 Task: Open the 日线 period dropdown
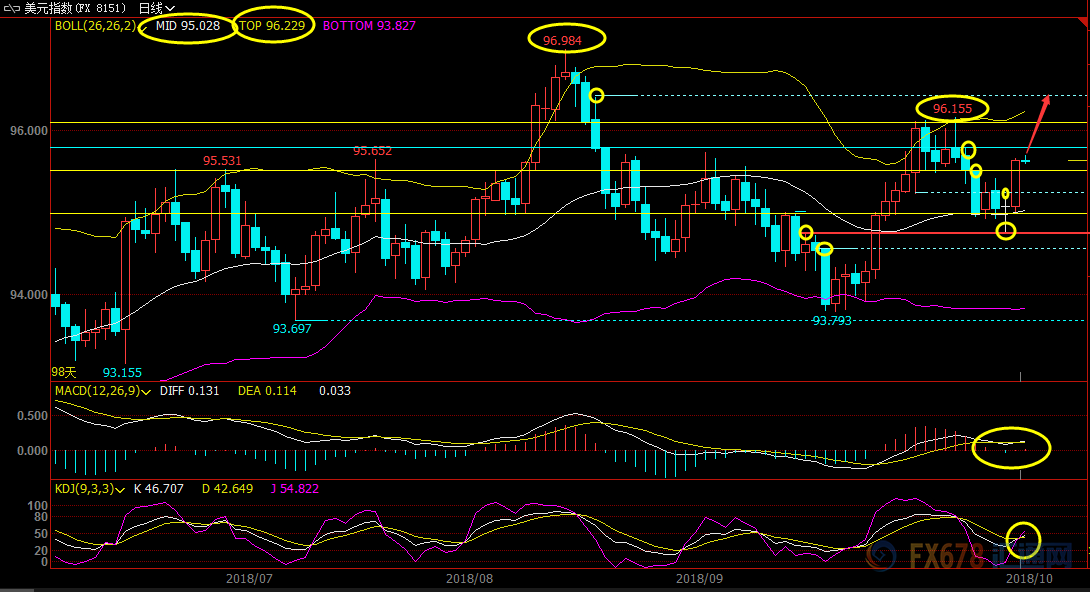tap(156, 8)
